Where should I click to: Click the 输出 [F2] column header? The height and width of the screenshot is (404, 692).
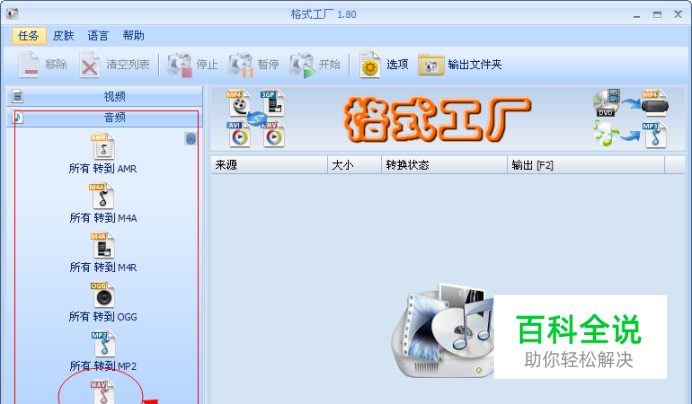coord(586,165)
